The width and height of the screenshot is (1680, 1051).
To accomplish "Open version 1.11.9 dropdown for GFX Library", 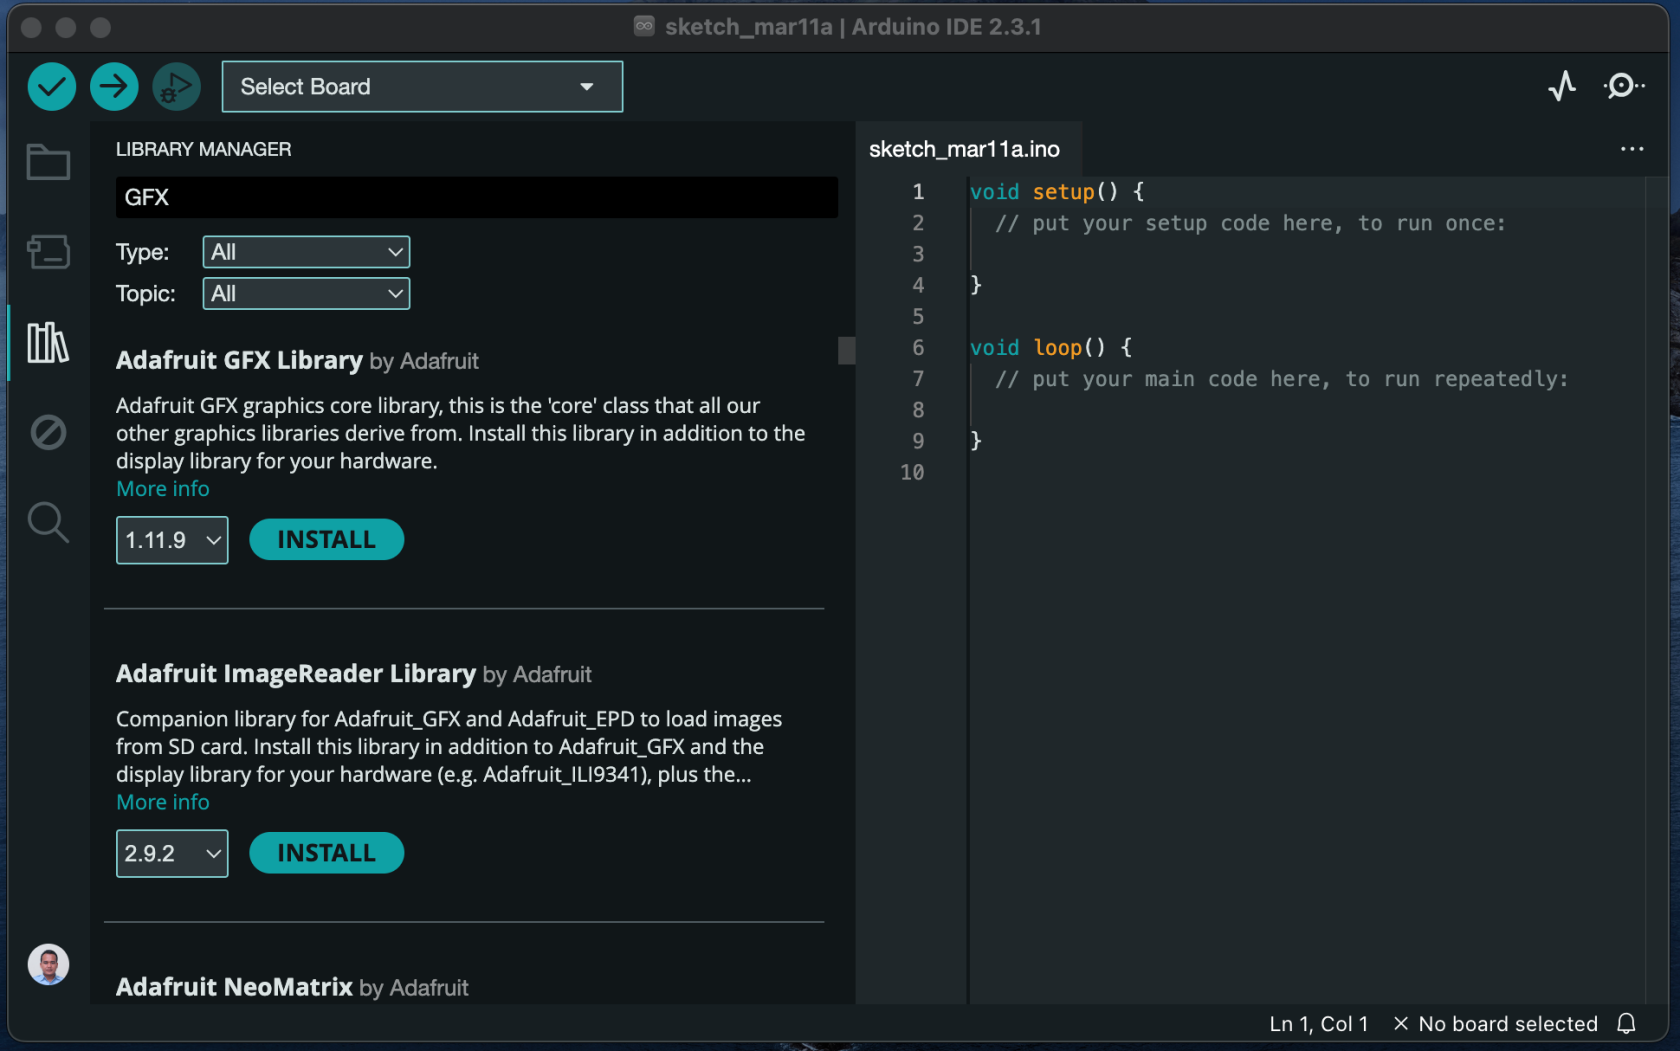I will 172,540.
